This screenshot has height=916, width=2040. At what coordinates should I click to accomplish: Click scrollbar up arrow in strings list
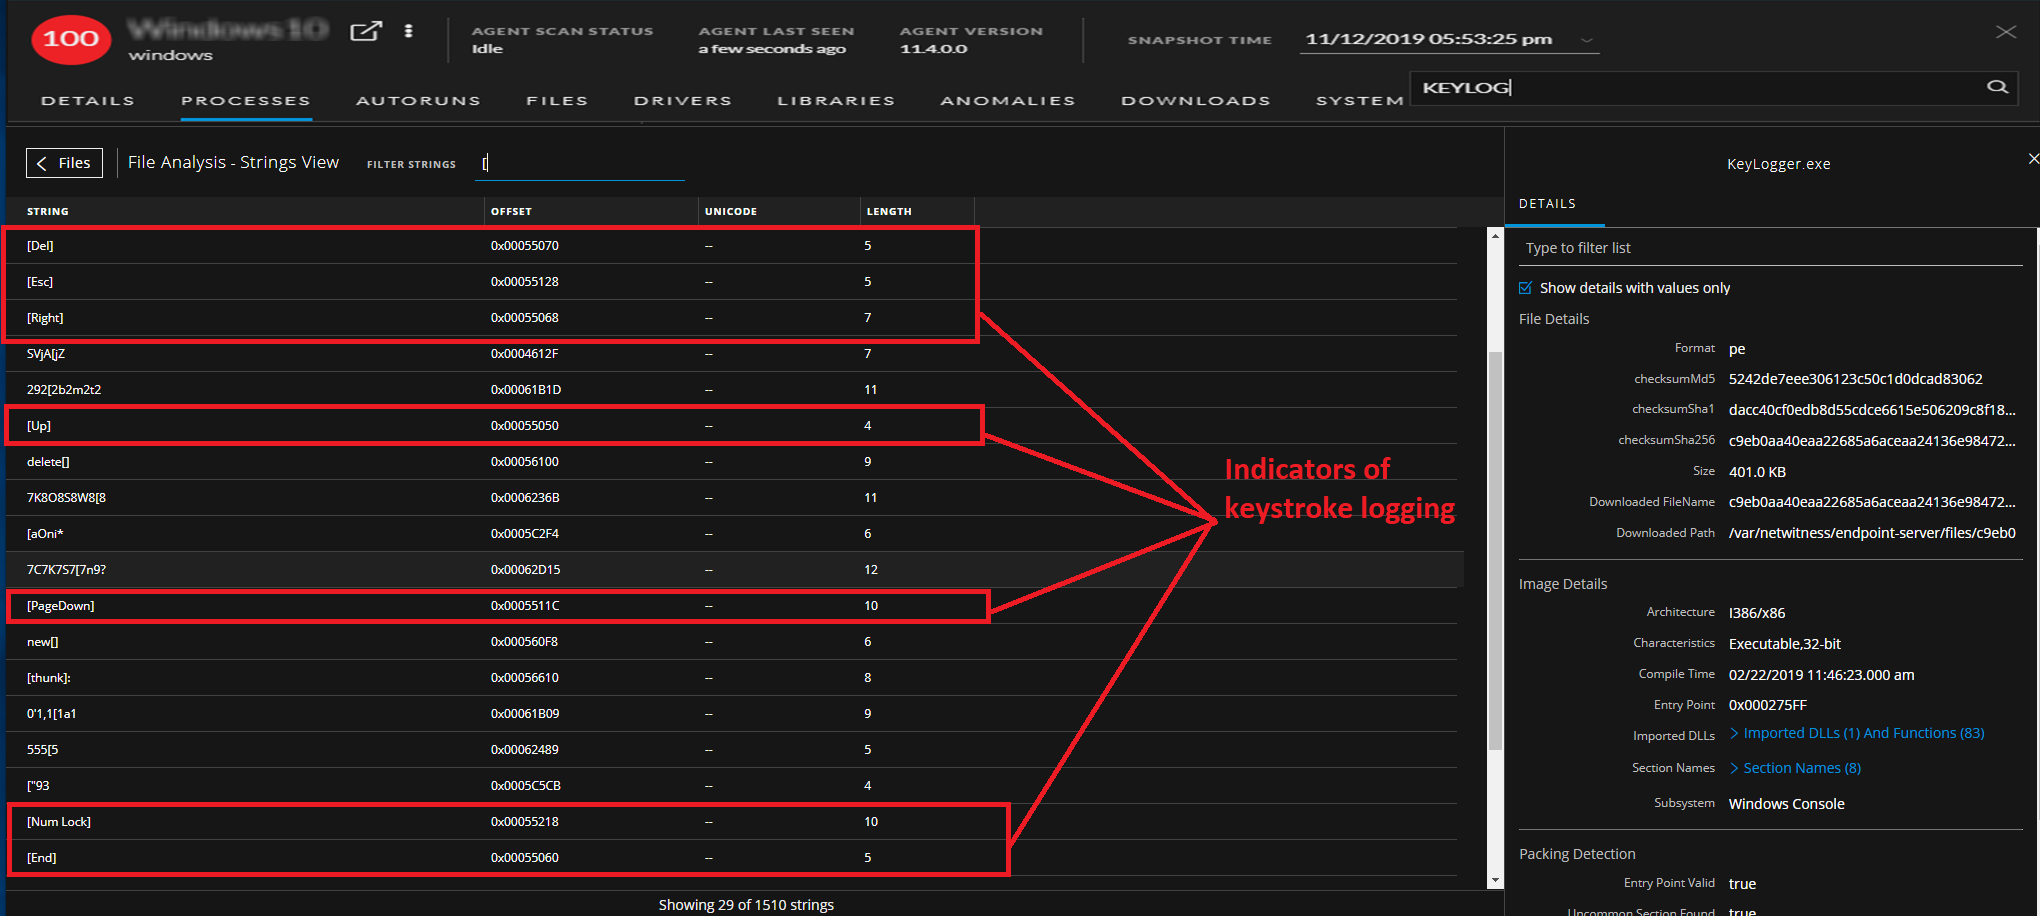click(x=1495, y=236)
